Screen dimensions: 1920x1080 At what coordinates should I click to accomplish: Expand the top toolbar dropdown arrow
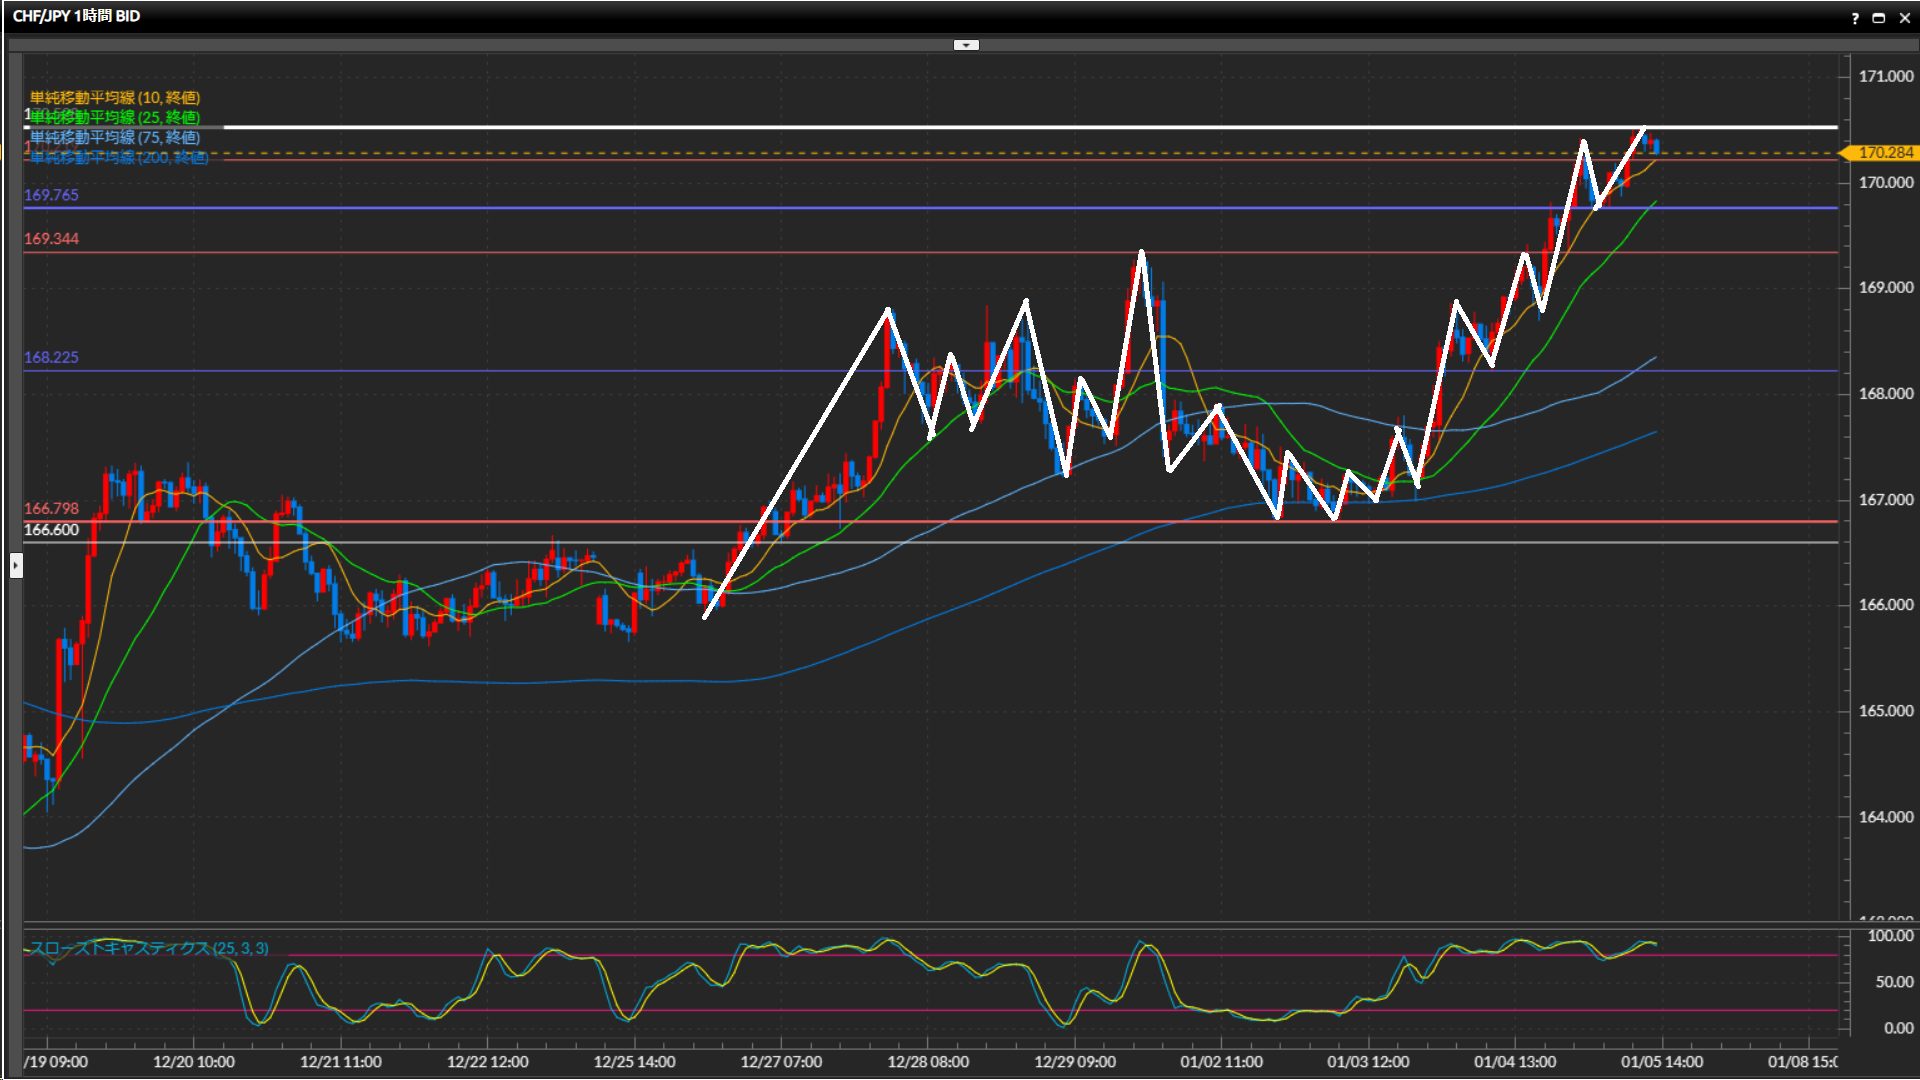(x=966, y=45)
